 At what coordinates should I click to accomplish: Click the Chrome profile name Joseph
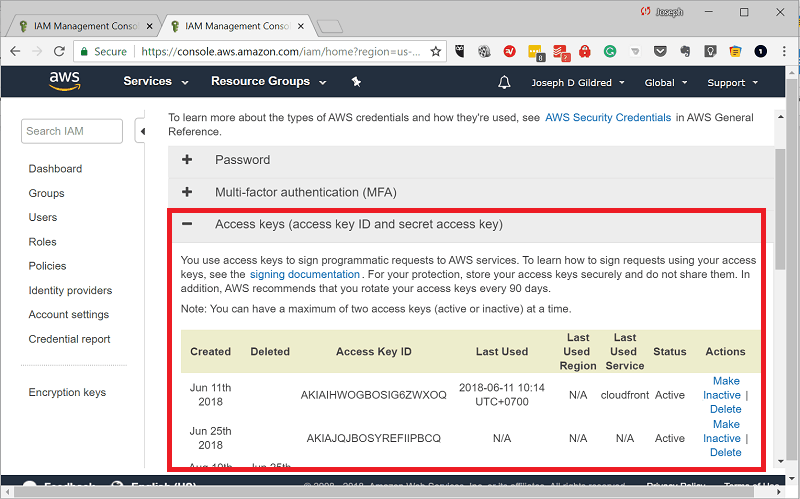coord(669,12)
